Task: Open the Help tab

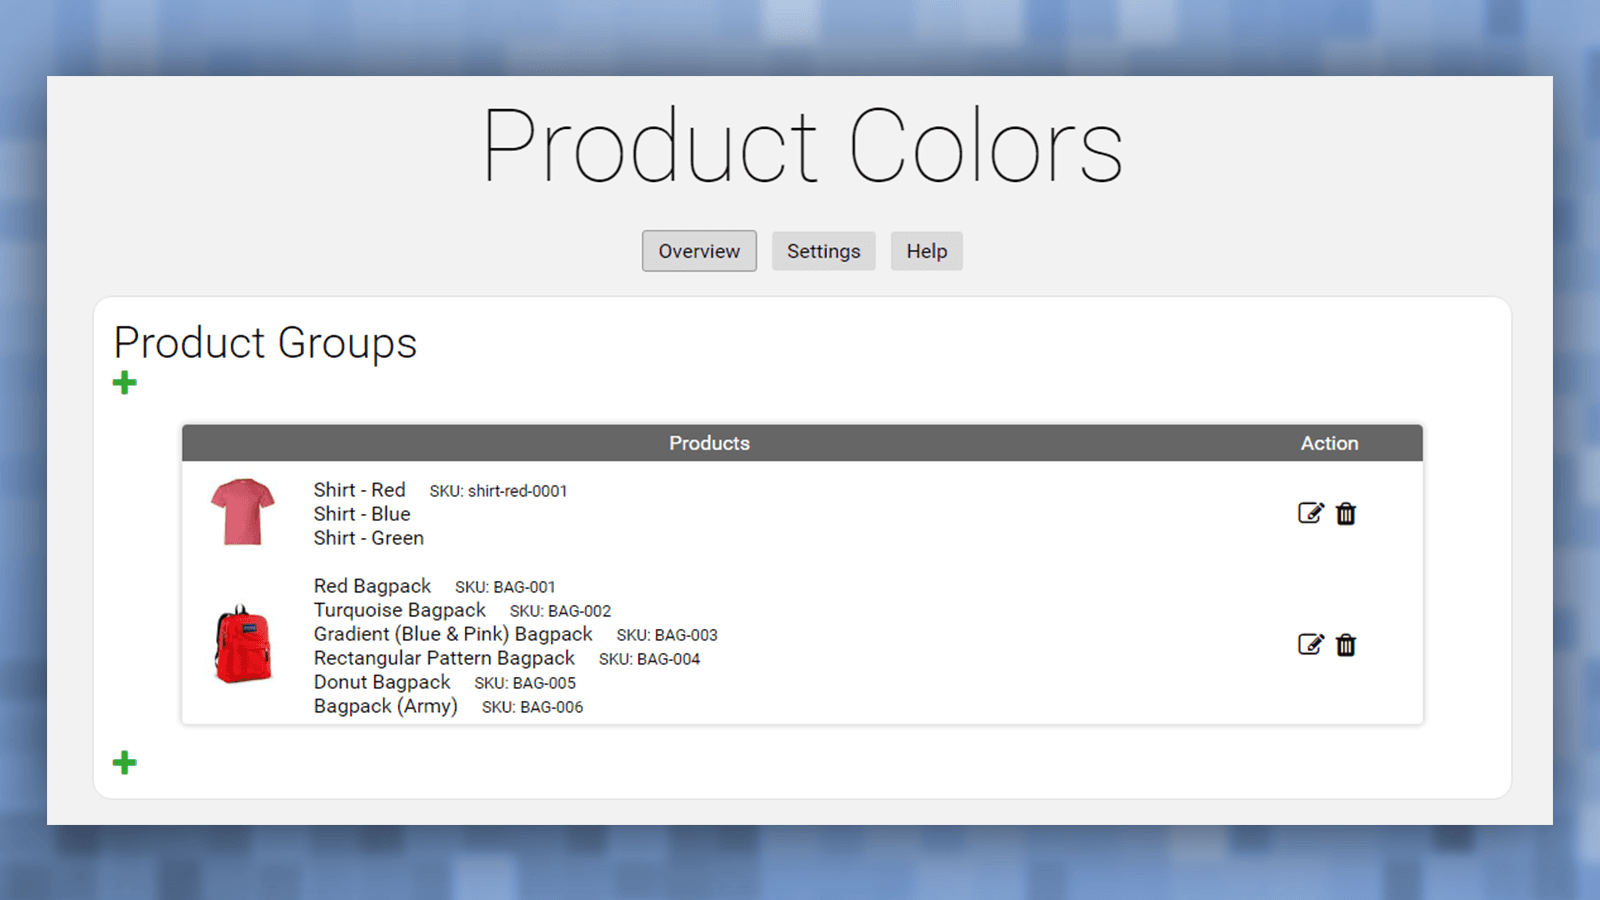Action: (926, 251)
